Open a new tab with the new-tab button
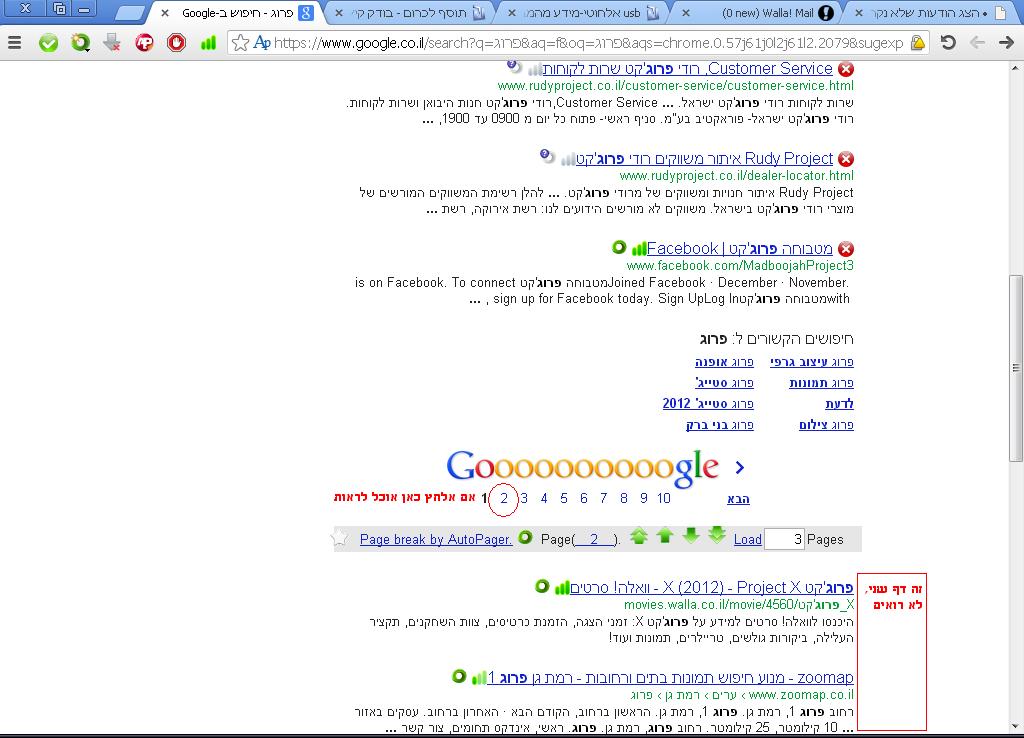The image size is (1024, 738). tap(131, 12)
